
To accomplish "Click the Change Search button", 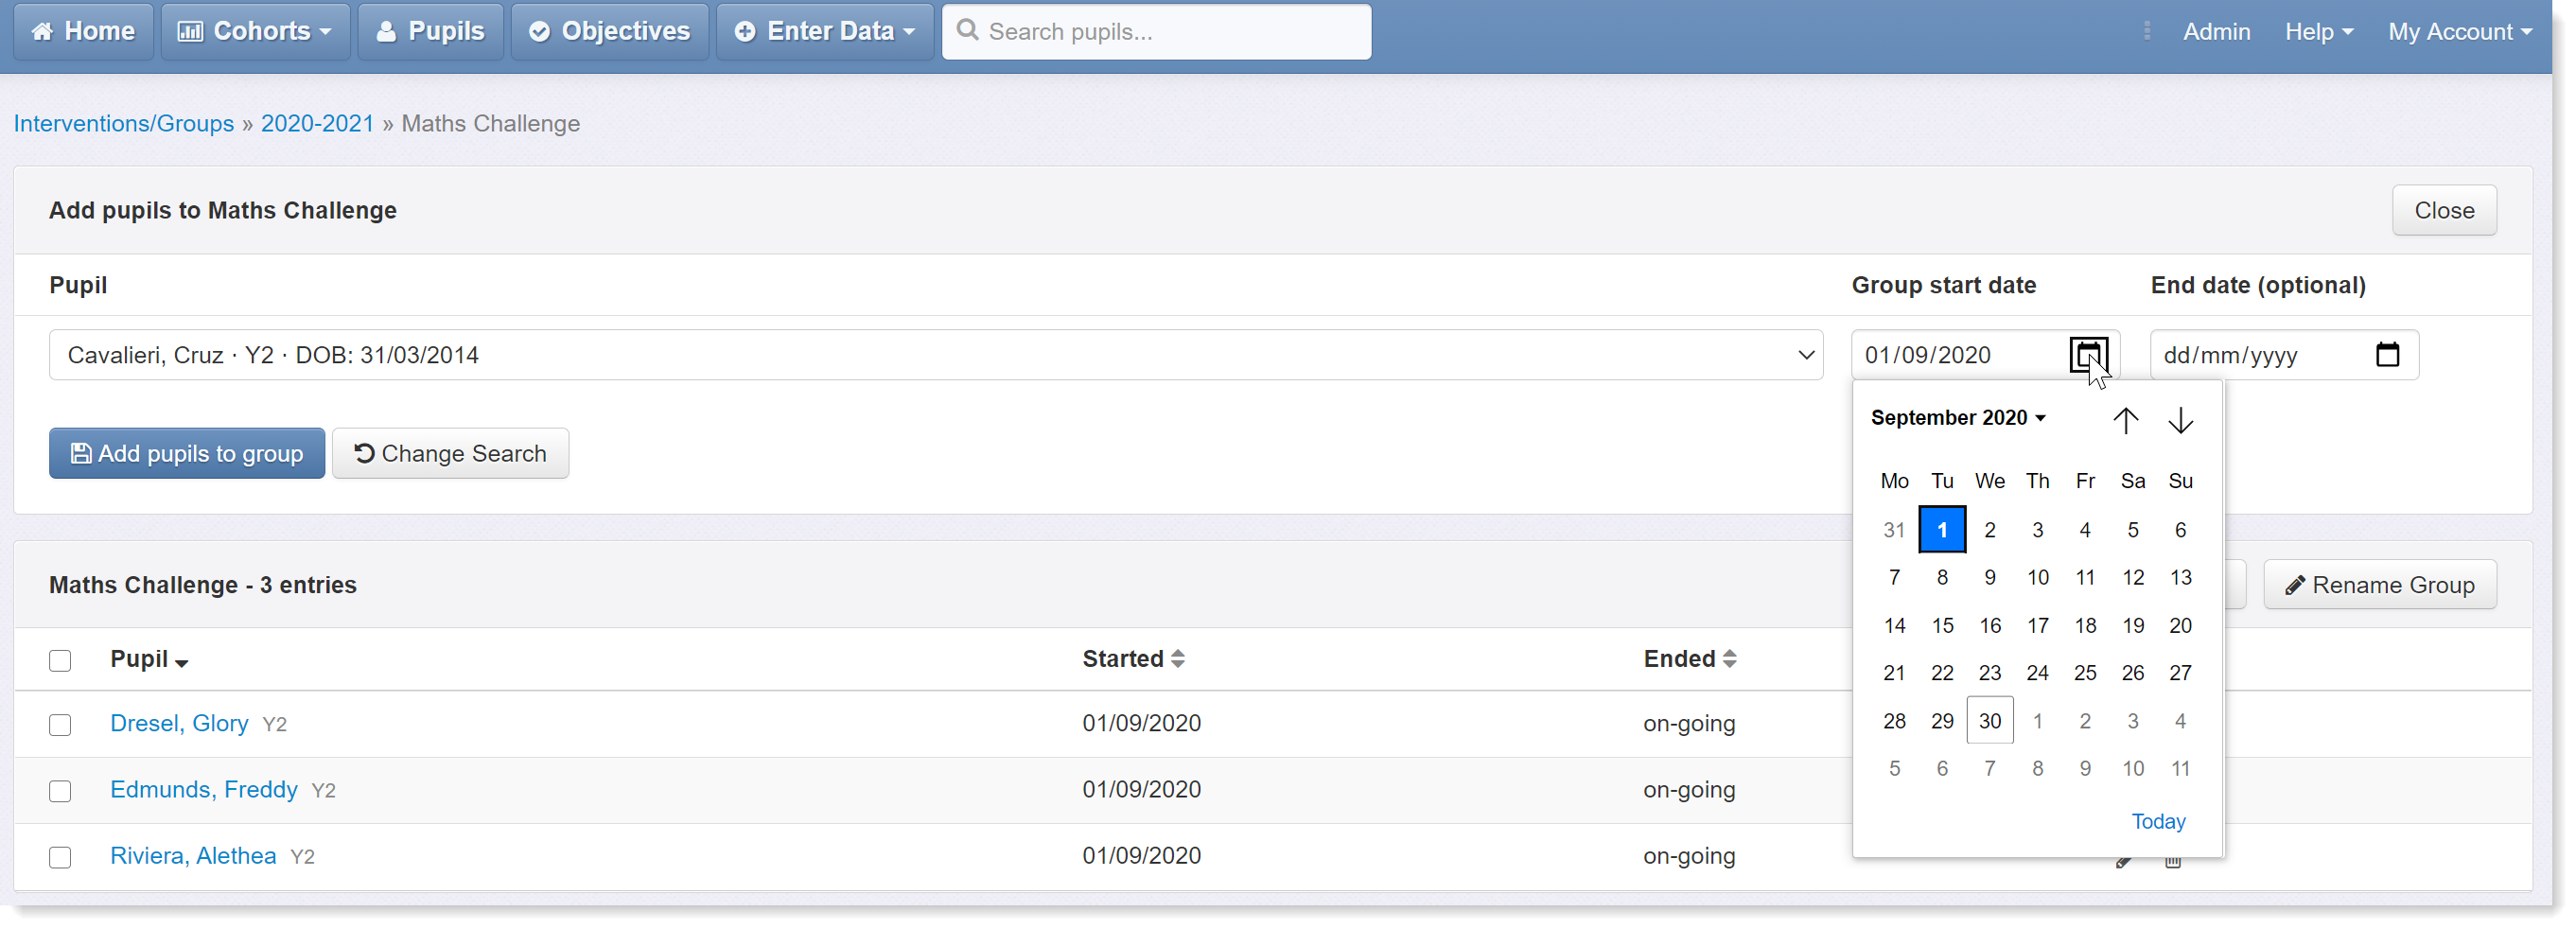I will click(x=450, y=453).
